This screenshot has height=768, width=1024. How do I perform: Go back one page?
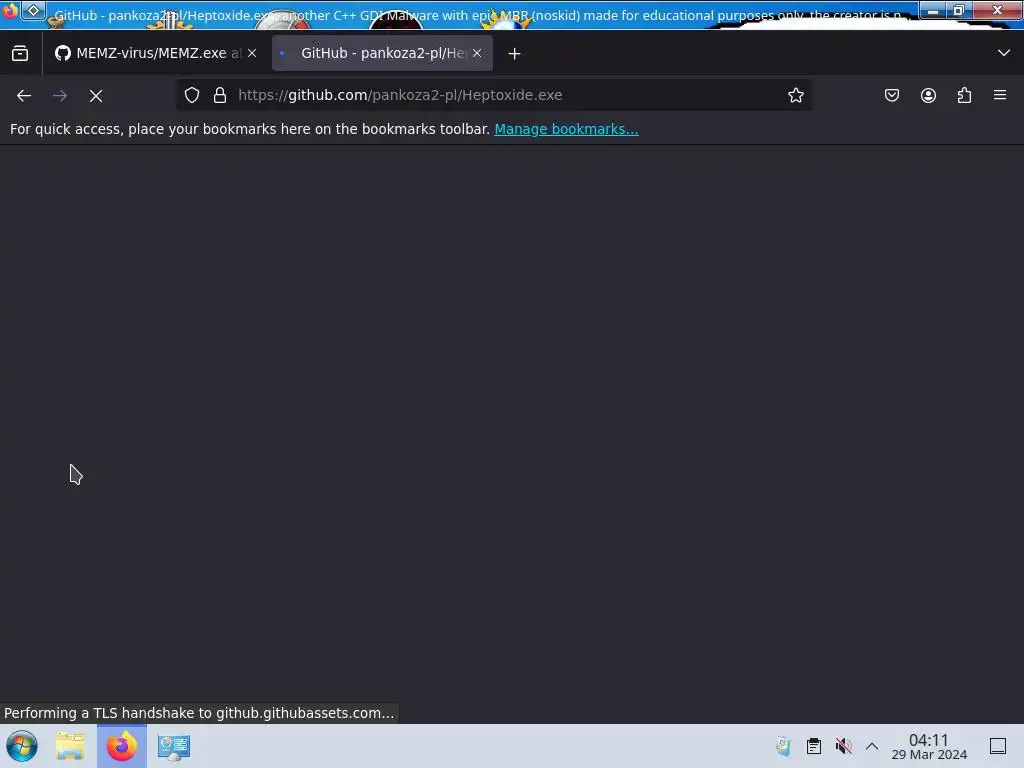tap(24, 95)
